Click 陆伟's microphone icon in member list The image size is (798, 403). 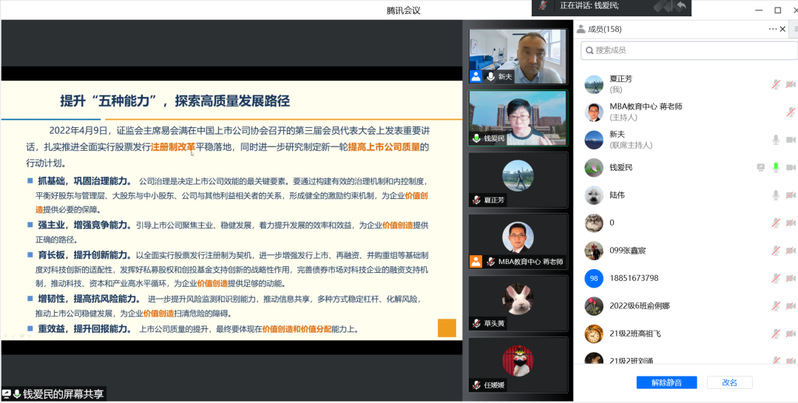tap(776, 195)
